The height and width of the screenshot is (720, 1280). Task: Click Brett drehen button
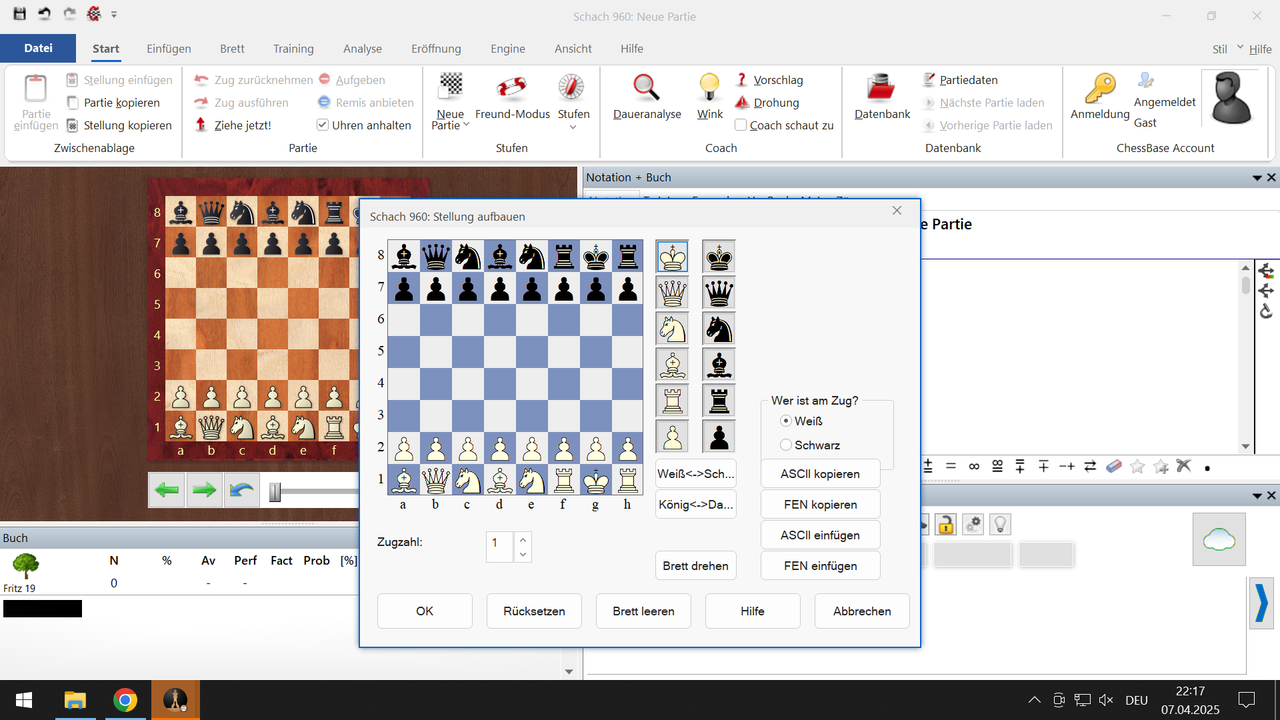696,566
